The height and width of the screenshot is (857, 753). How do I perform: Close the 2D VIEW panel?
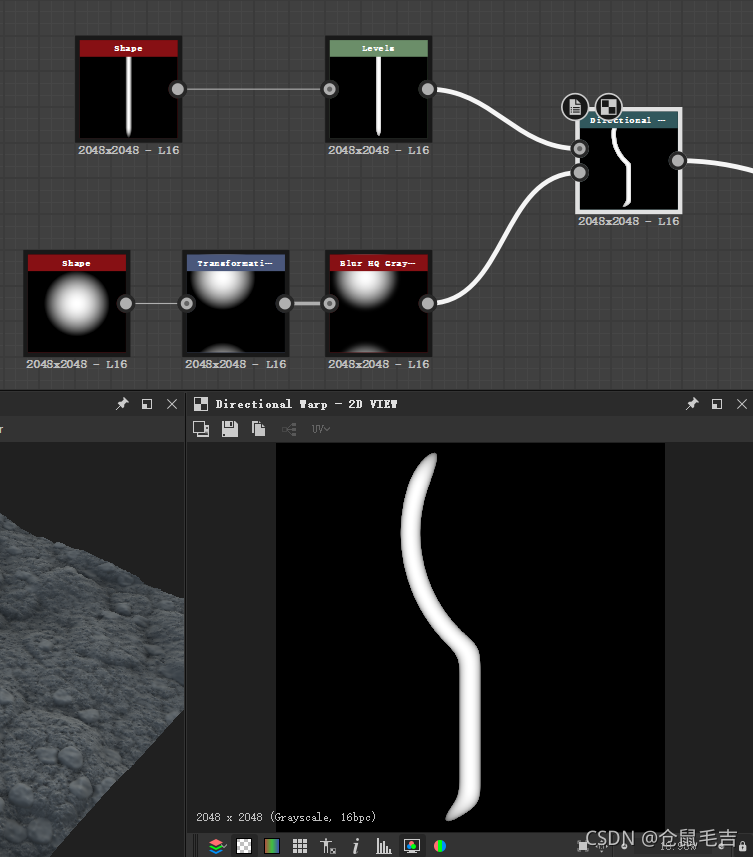(742, 404)
